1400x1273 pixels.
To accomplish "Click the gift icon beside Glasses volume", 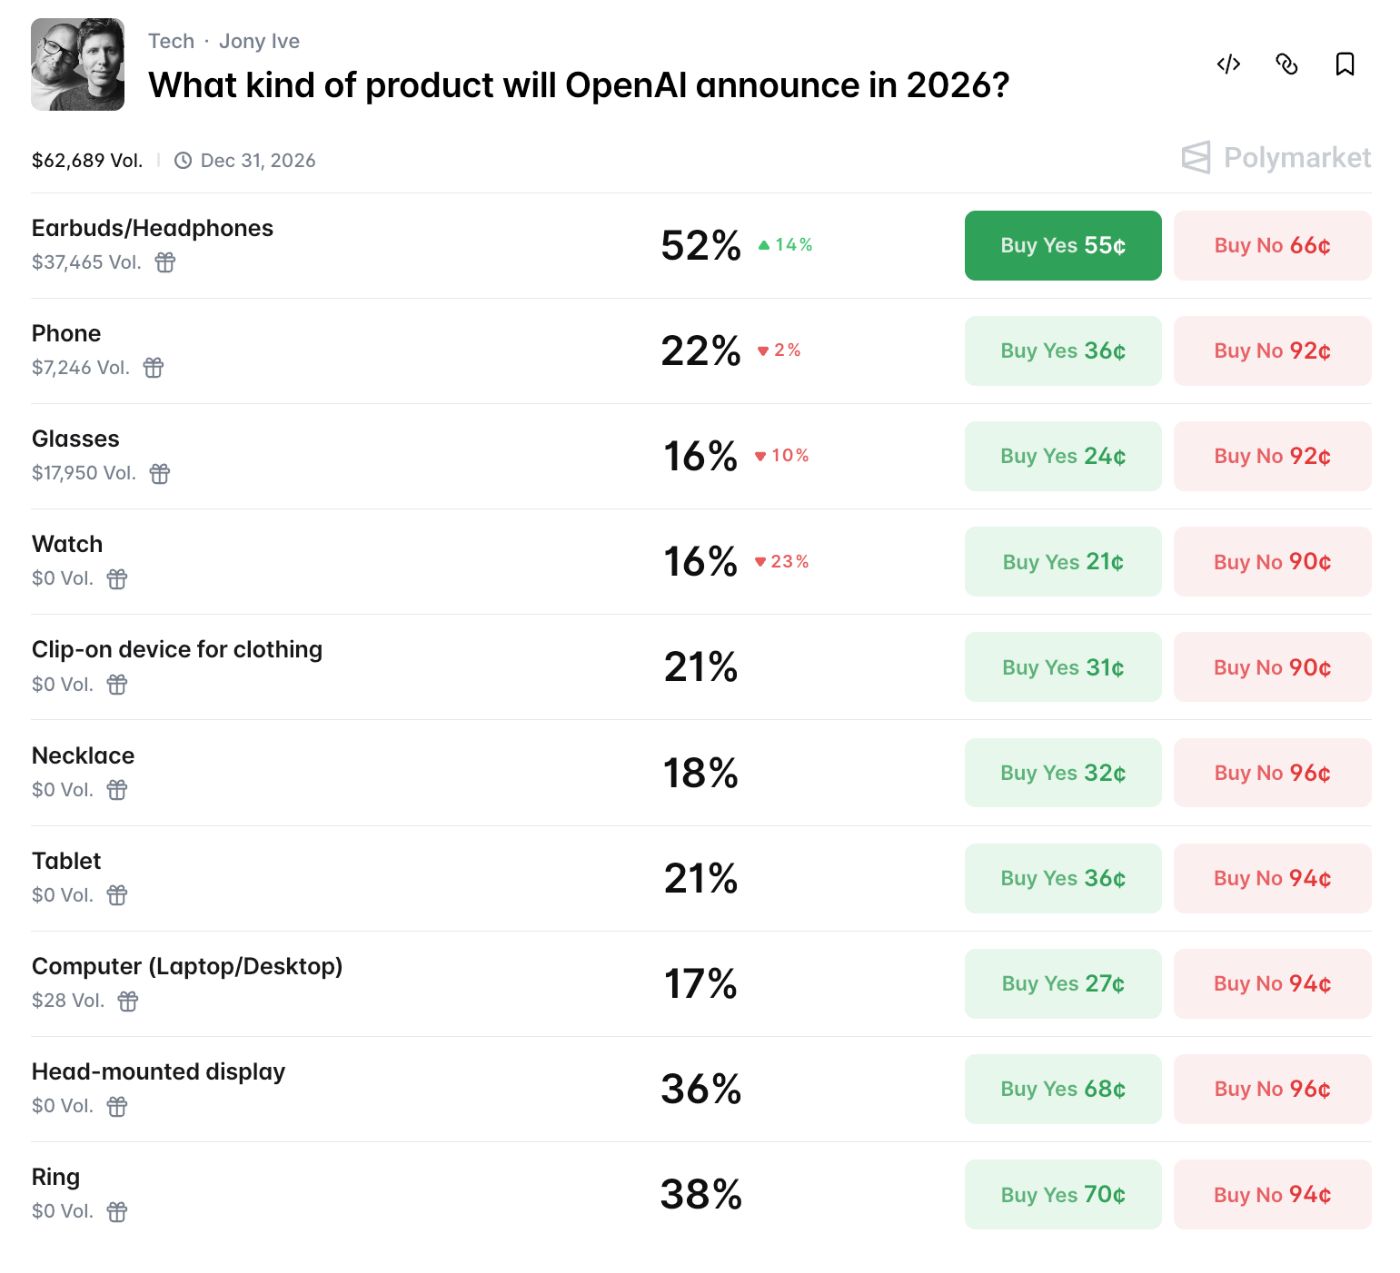I will [x=159, y=473].
